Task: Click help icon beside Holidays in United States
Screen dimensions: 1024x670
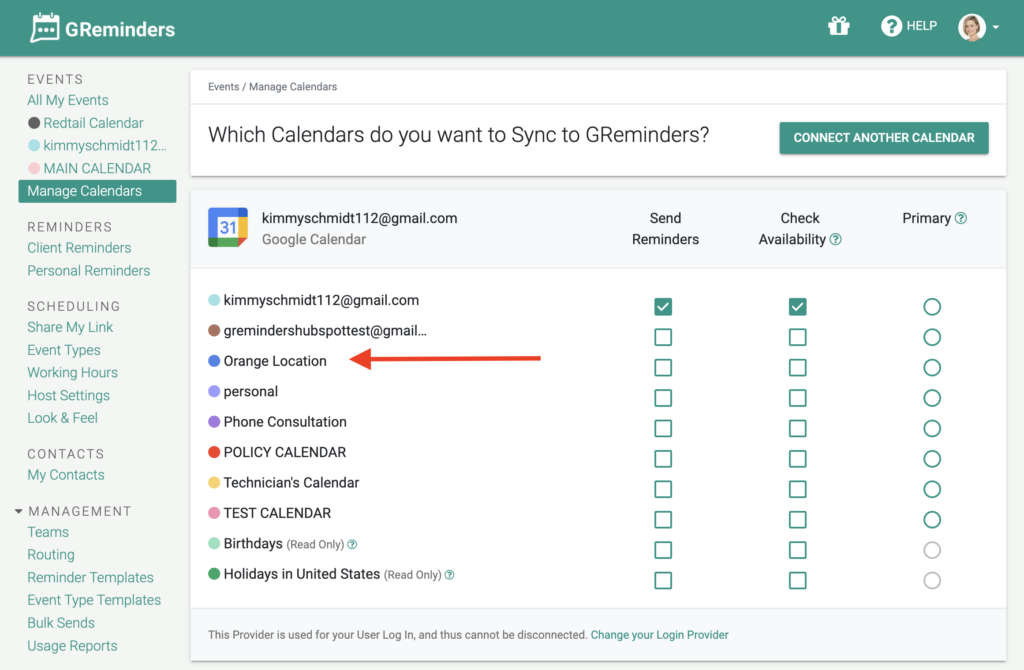Action: click(x=449, y=575)
